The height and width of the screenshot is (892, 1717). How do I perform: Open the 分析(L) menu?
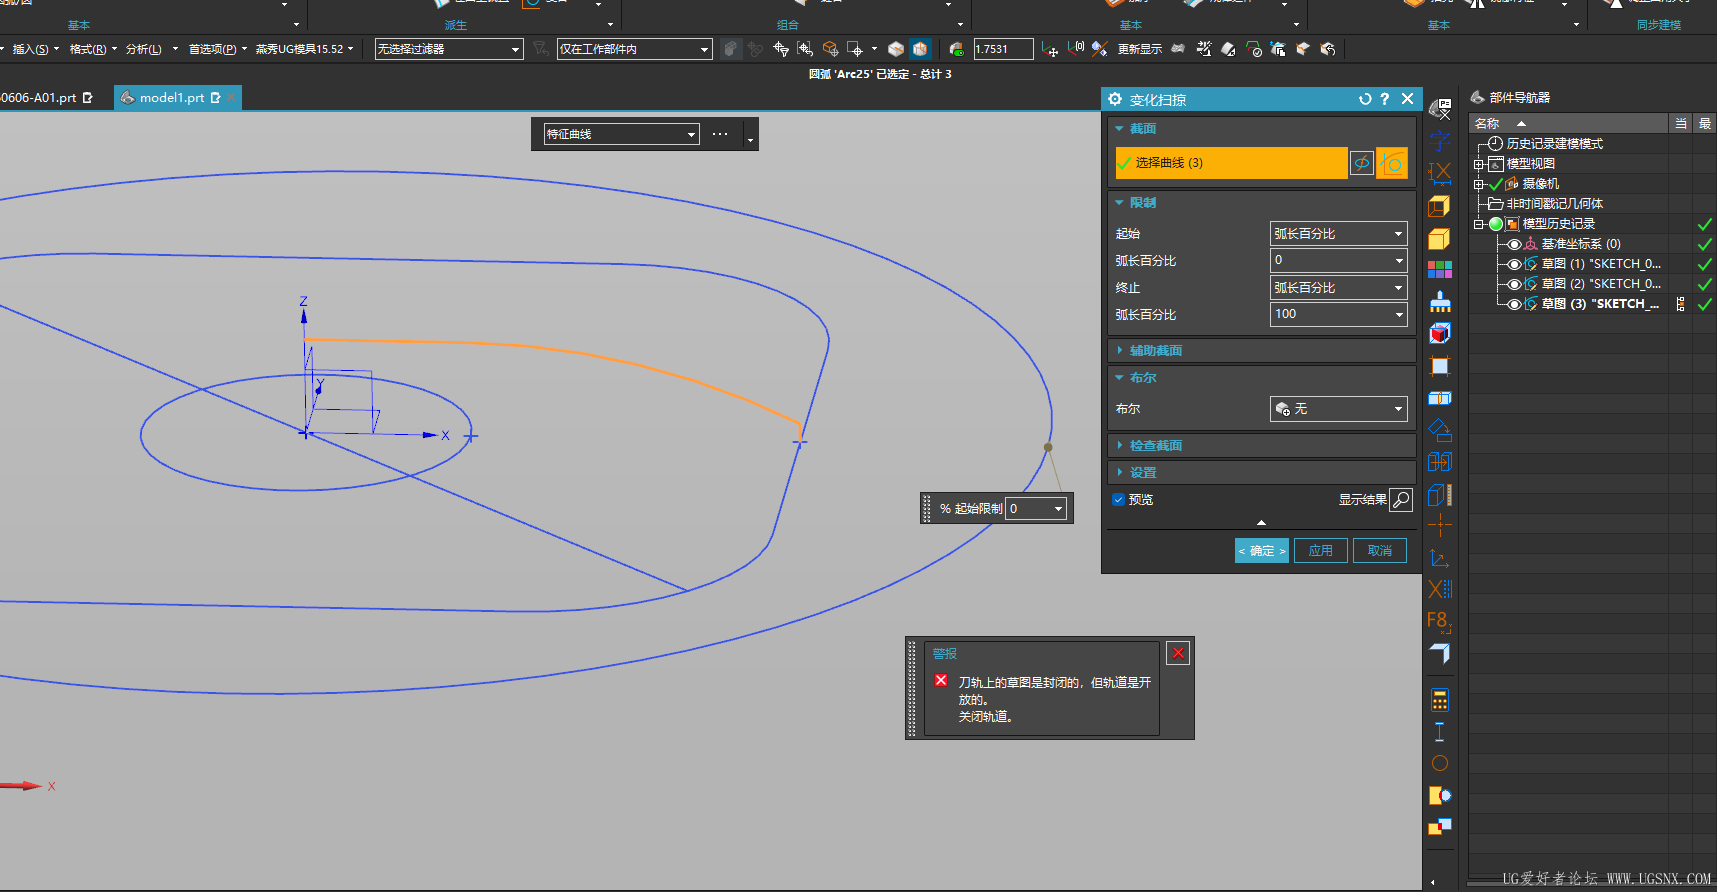(144, 49)
